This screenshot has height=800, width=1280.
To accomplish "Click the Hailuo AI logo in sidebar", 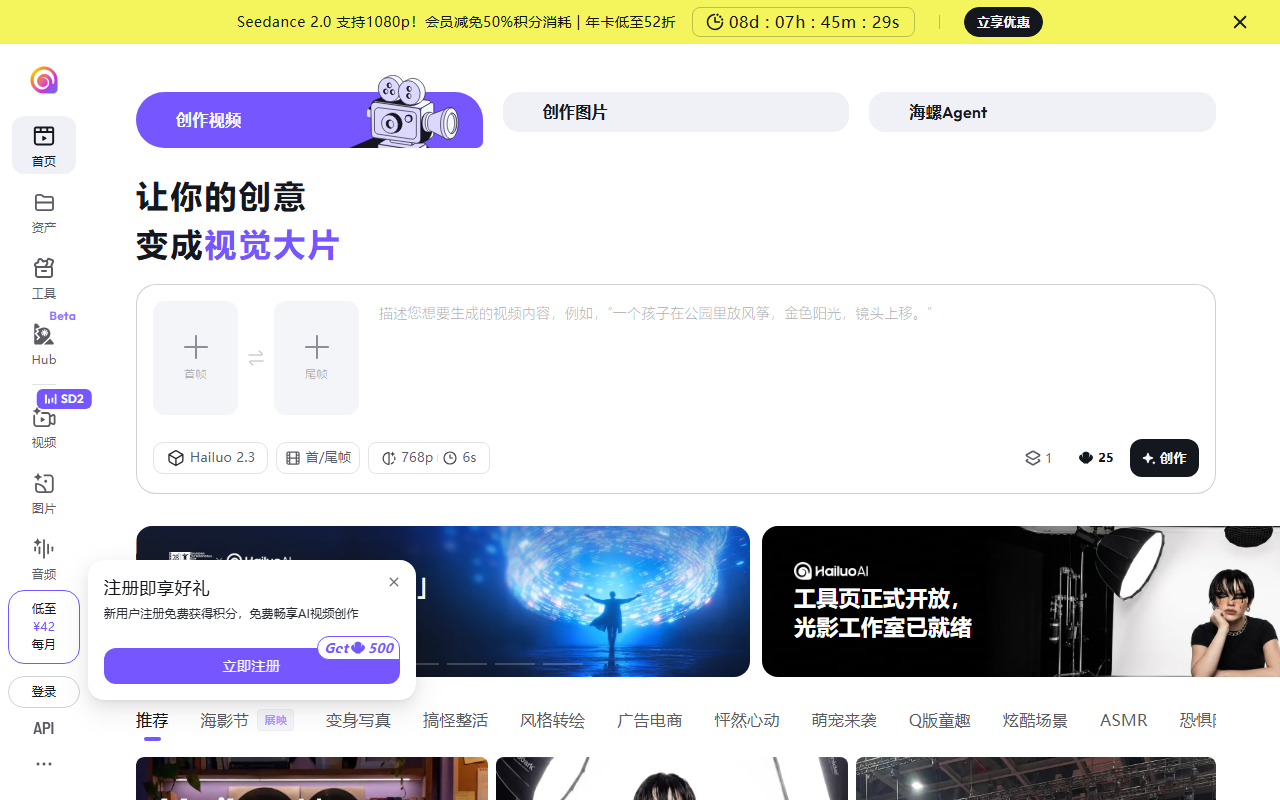I will [44, 80].
